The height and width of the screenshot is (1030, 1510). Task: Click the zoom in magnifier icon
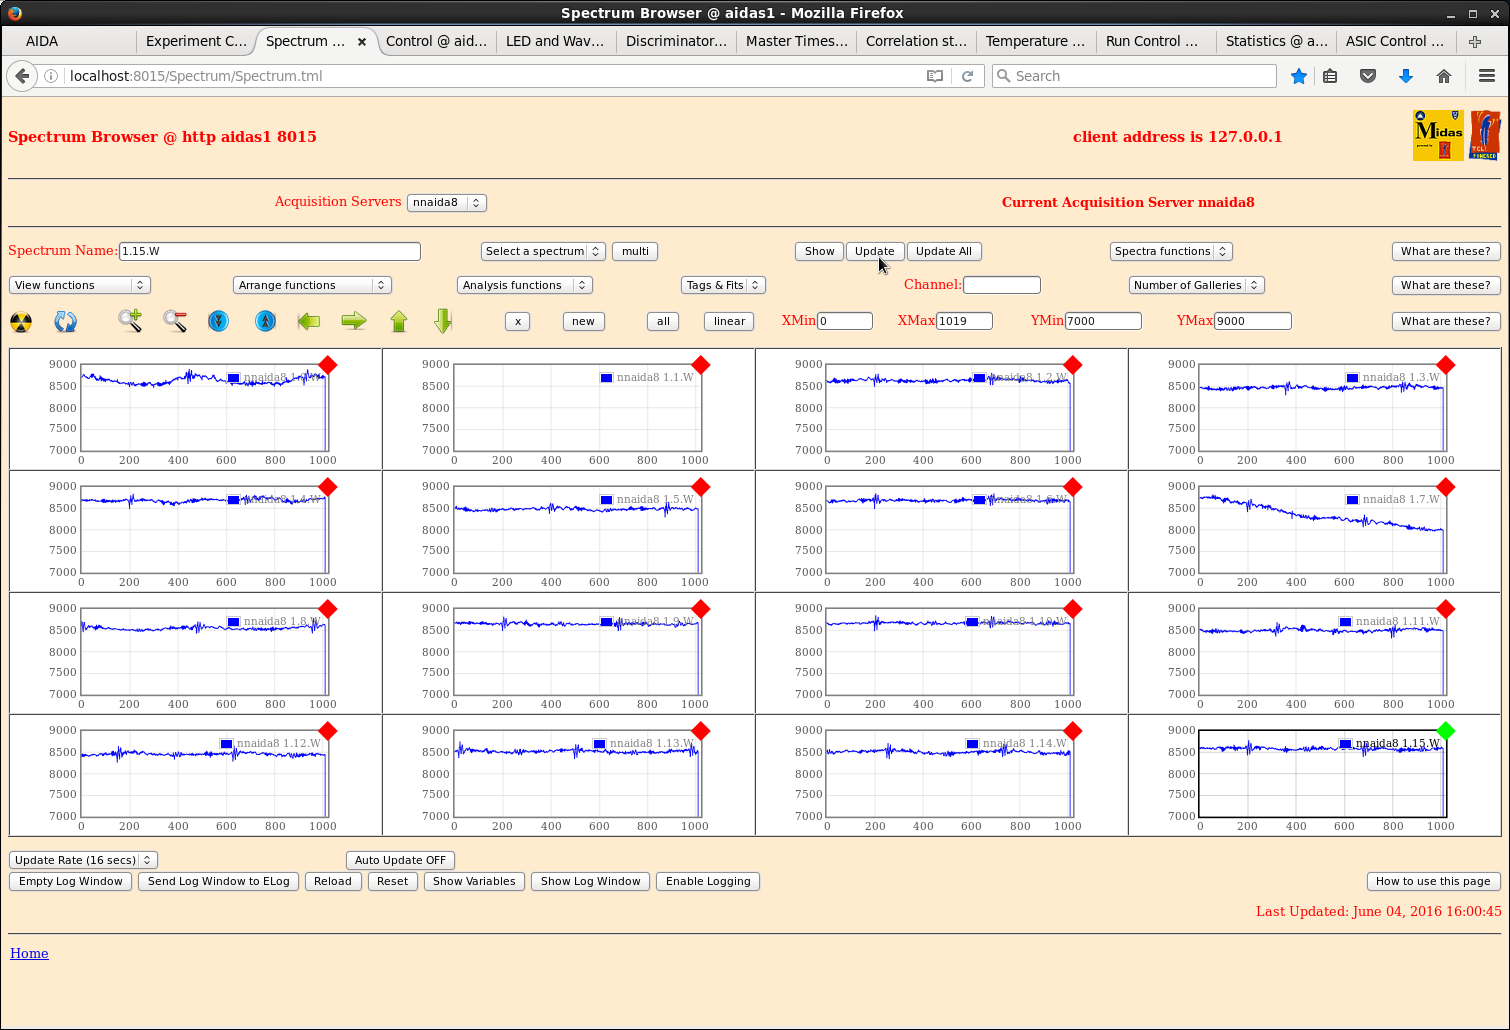tap(130, 321)
